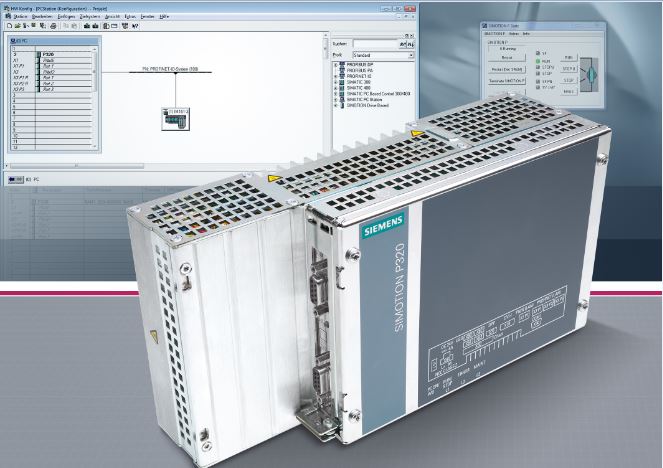Click SIMATIC 300 icon in catalog tree
The image size is (663, 468).
tap(342, 82)
